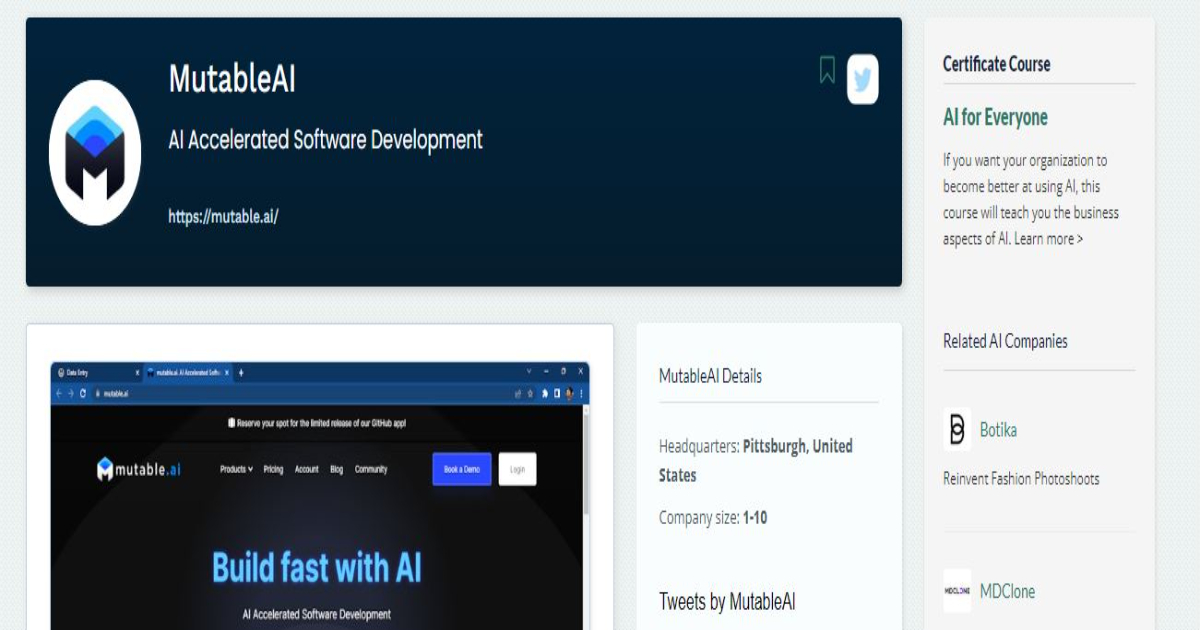
Task: Click Products dropdown in screenshot navbar
Action: [x=236, y=469]
